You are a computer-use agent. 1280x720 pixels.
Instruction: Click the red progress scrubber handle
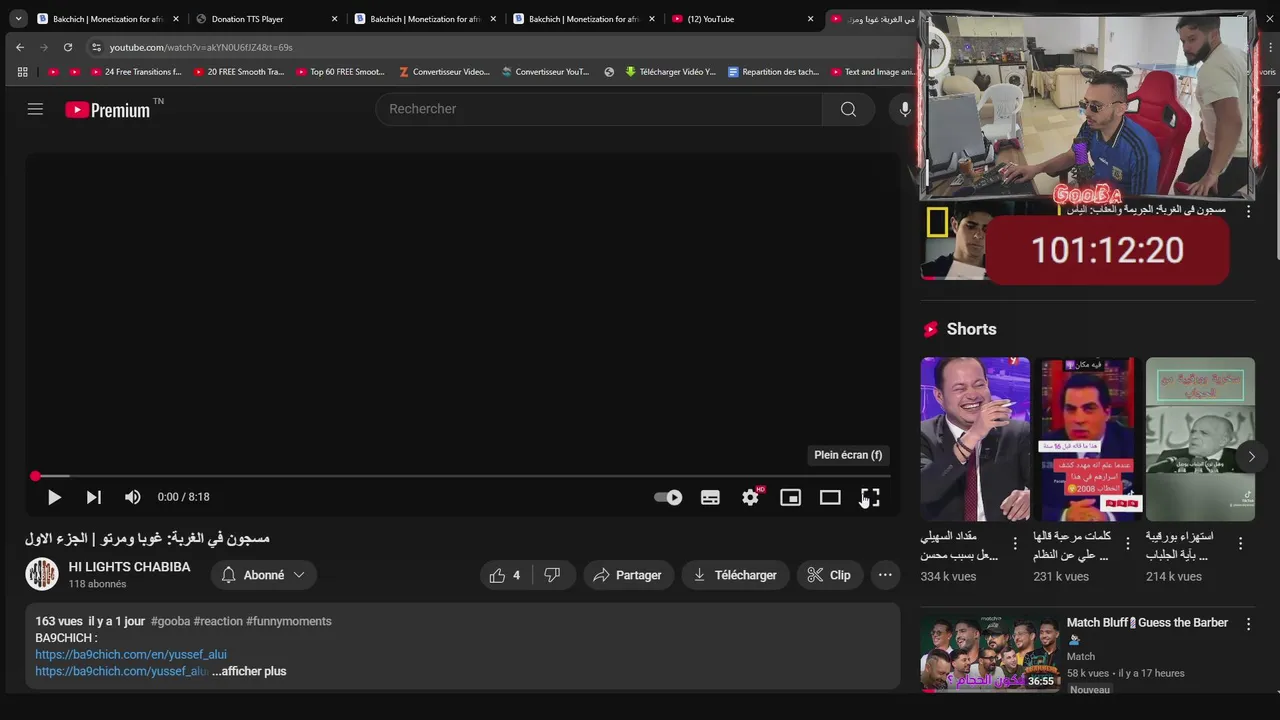35,476
